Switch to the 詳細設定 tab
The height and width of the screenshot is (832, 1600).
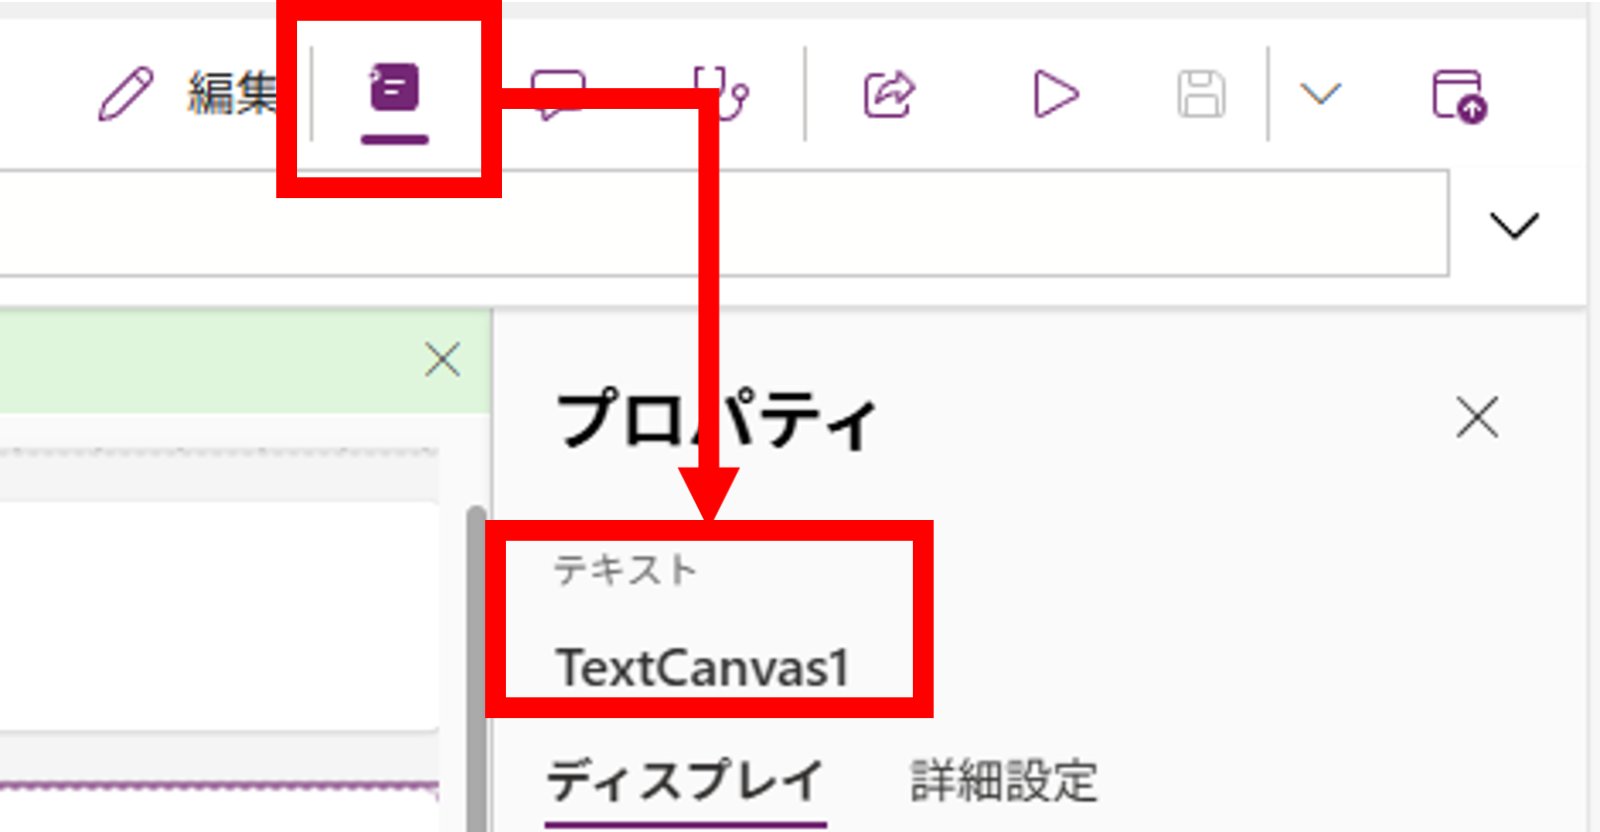click(1003, 781)
